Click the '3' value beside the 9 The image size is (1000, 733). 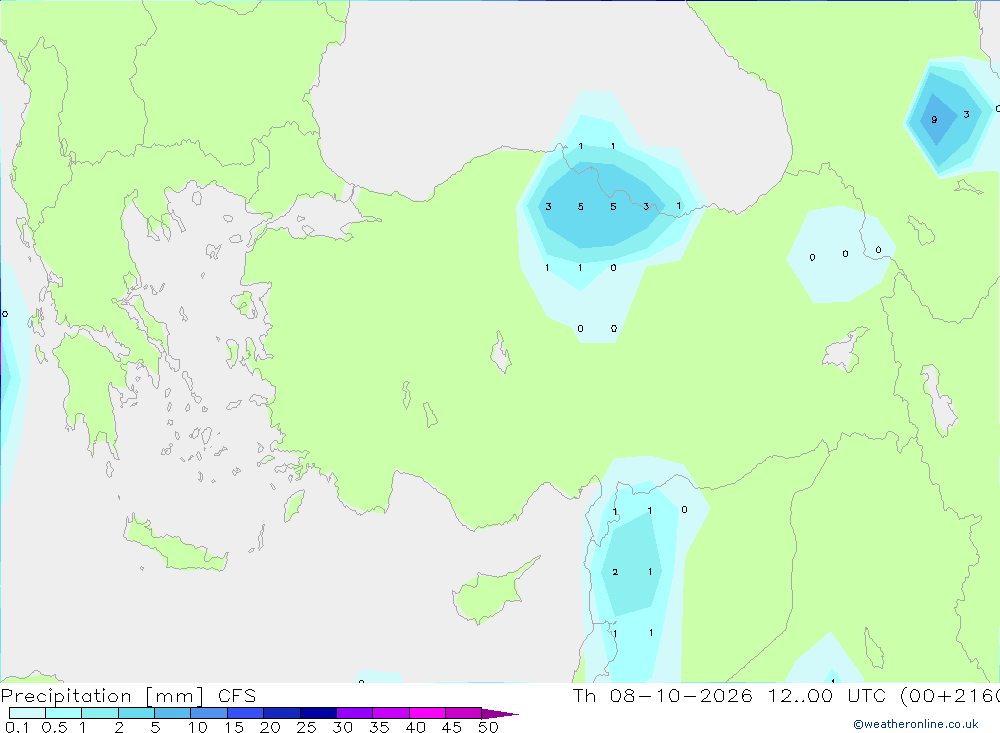click(967, 115)
